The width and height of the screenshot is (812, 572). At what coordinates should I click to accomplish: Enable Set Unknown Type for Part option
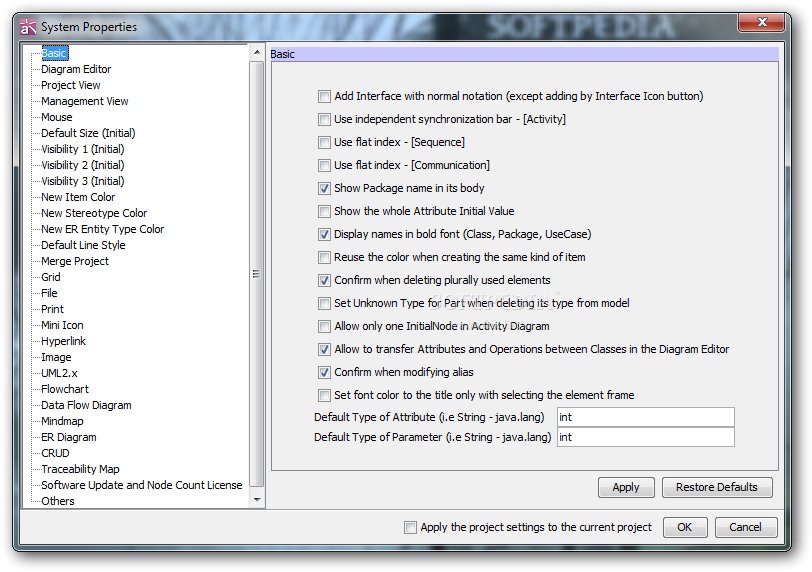[324, 303]
